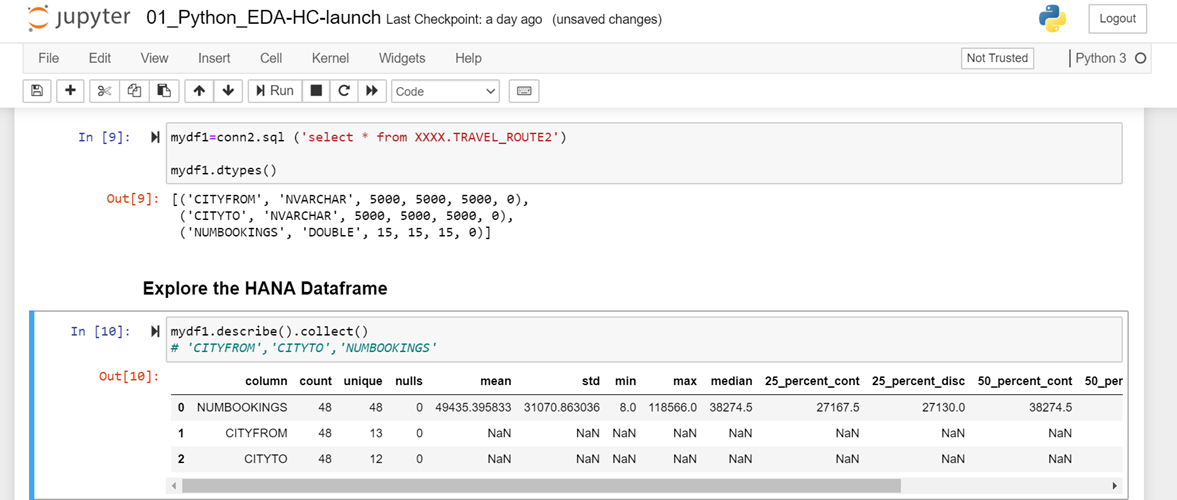Insert a cell below with plus icon

point(71,91)
